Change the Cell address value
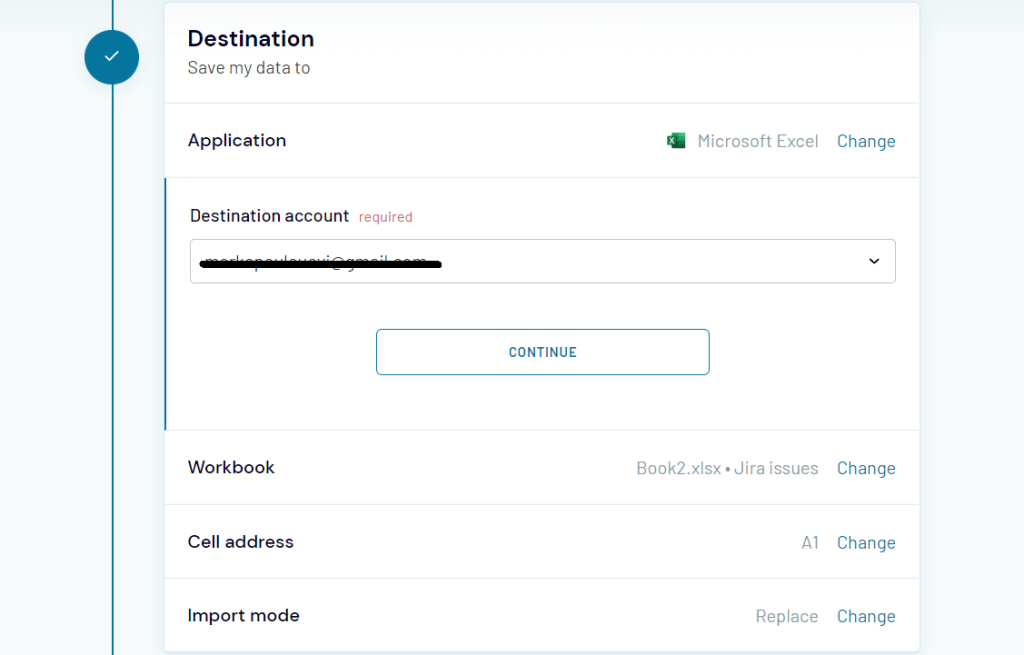The image size is (1024, 655). 865,542
